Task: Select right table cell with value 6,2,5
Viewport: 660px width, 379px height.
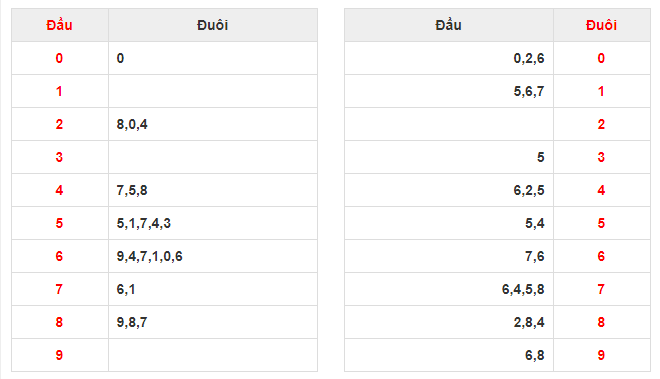Action: (x=449, y=190)
